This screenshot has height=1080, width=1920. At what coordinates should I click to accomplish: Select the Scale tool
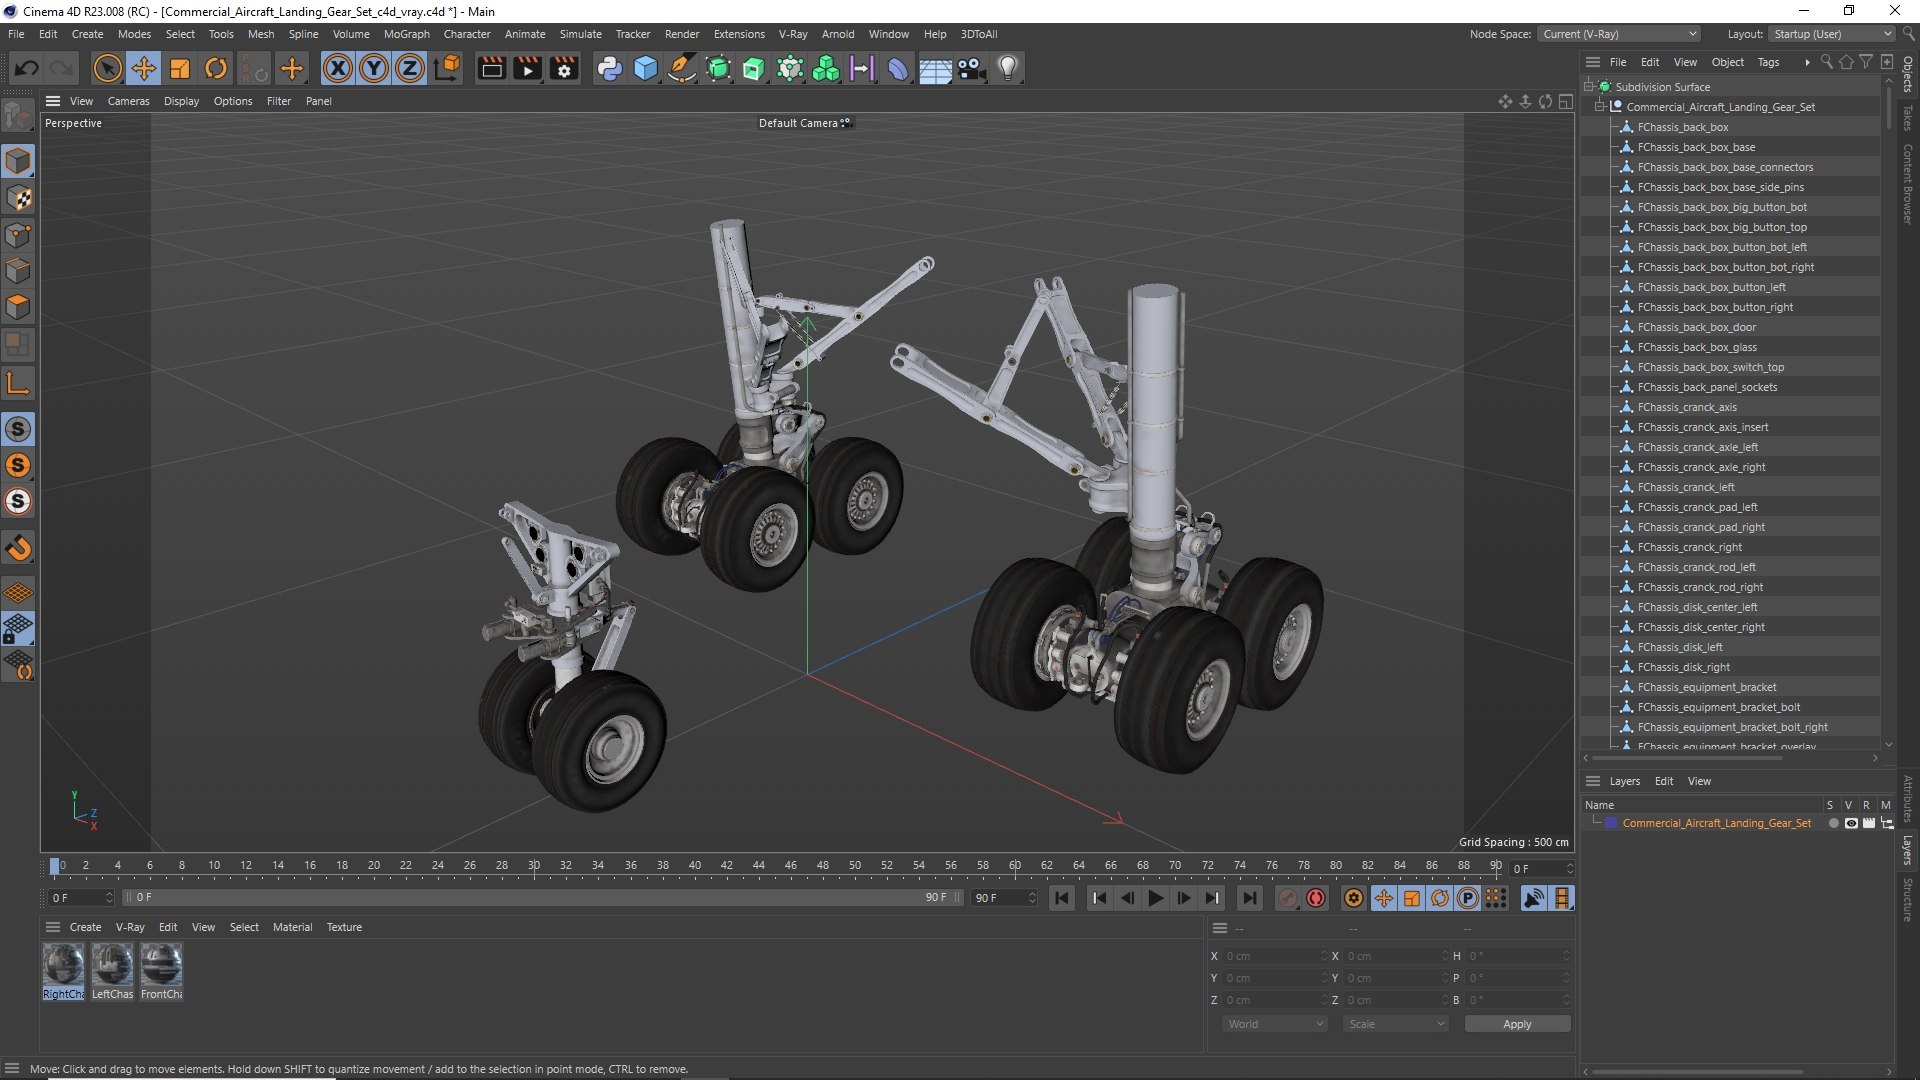[180, 68]
